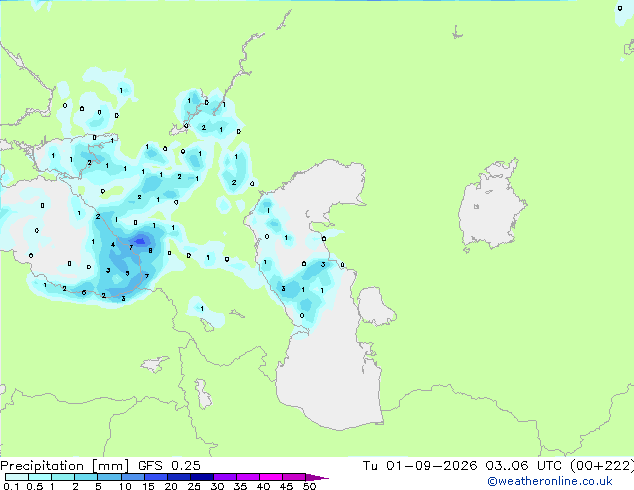Click the precipitation value '4' on map
Image resolution: width=634 pixels, height=490 pixels.
point(113,244)
